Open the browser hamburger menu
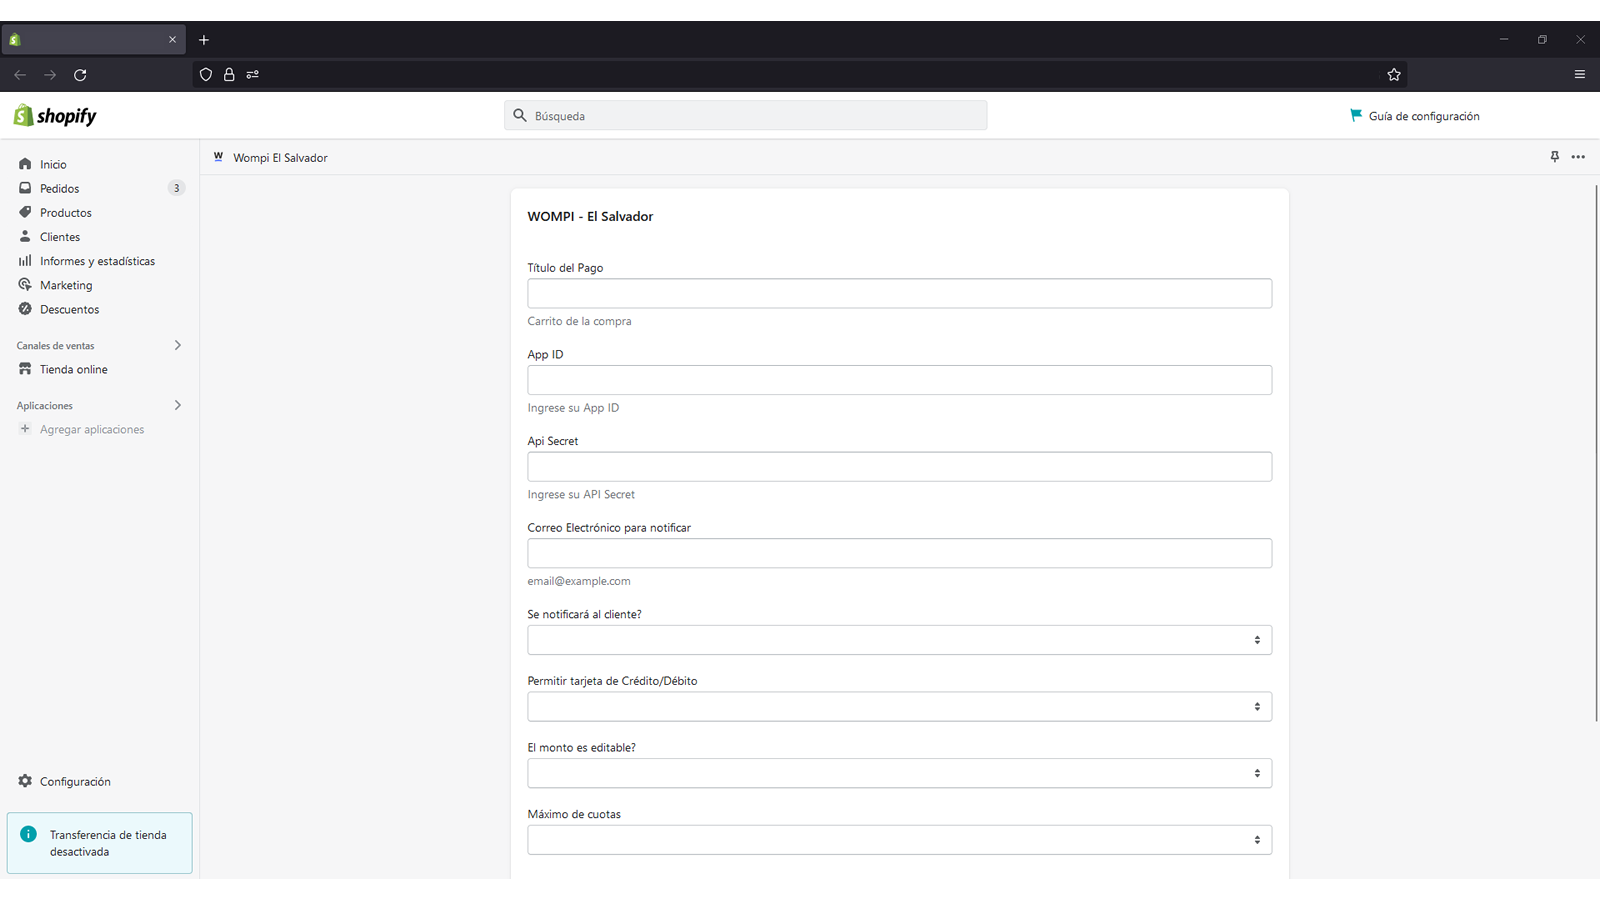This screenshot has height=900, width=1600. coord(1580,74)
